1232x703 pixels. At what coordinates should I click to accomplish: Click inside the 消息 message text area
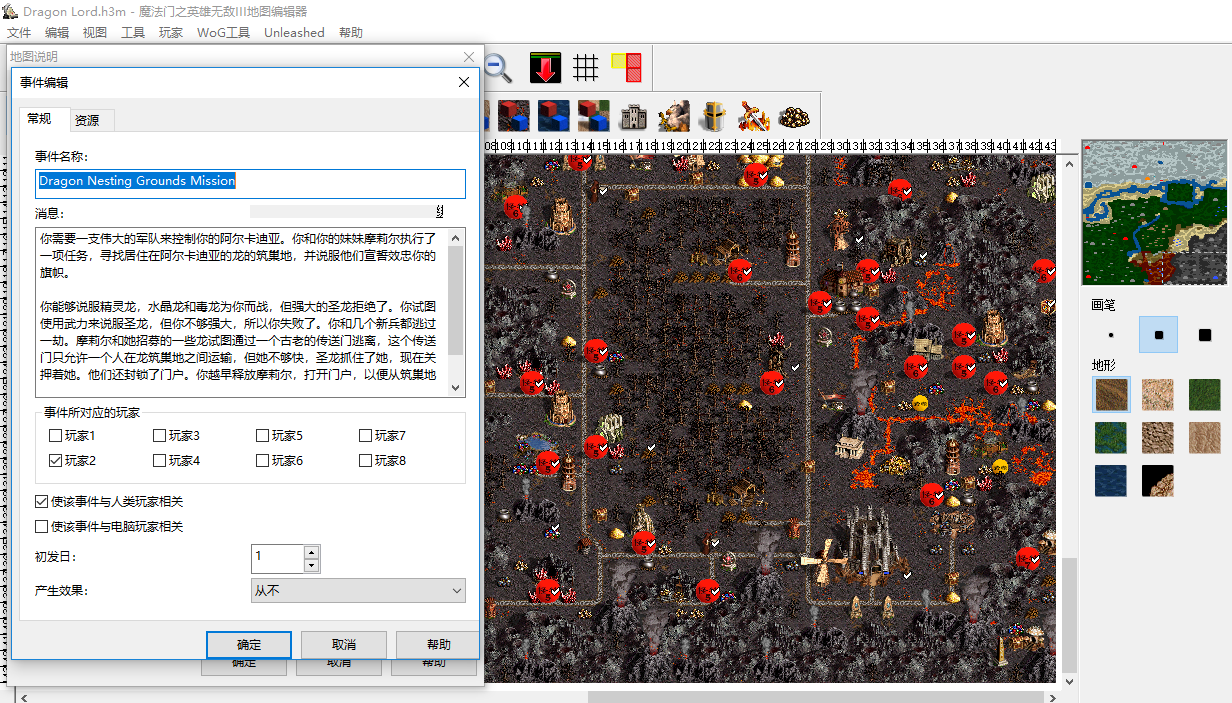coord(242,313)
